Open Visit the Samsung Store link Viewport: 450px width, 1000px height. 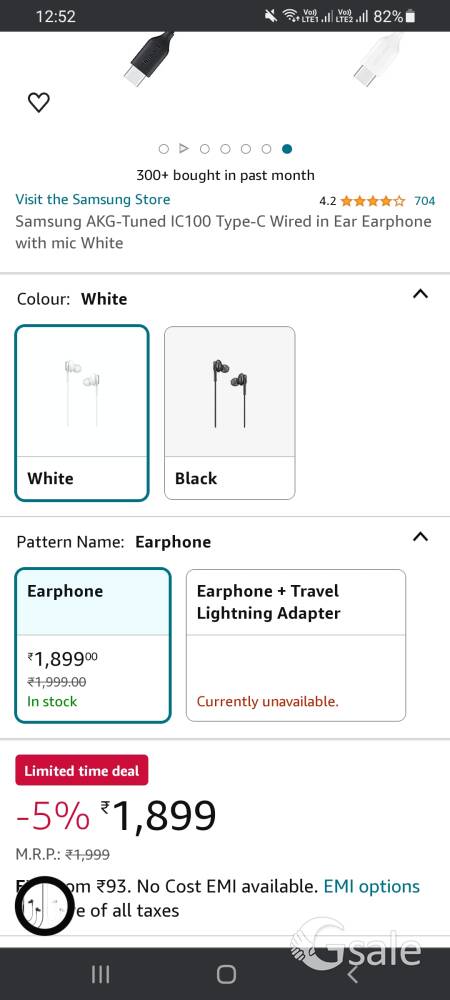point(93,199)
